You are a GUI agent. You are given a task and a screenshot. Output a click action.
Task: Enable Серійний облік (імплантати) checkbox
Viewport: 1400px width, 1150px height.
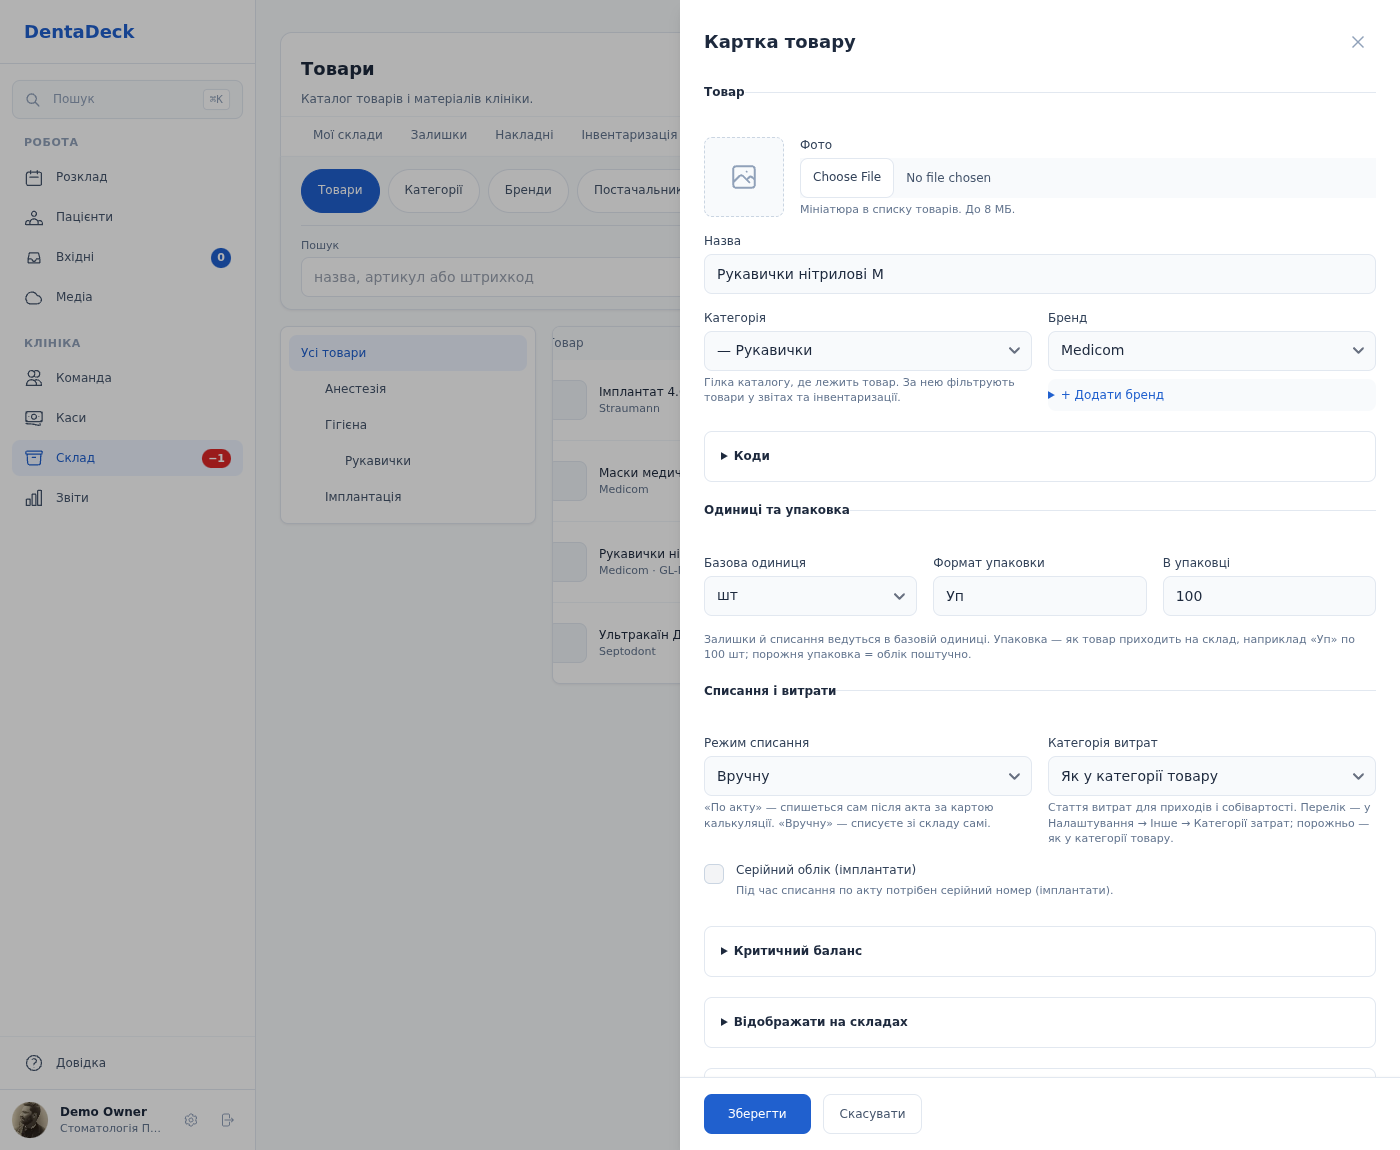click(714, 874)
